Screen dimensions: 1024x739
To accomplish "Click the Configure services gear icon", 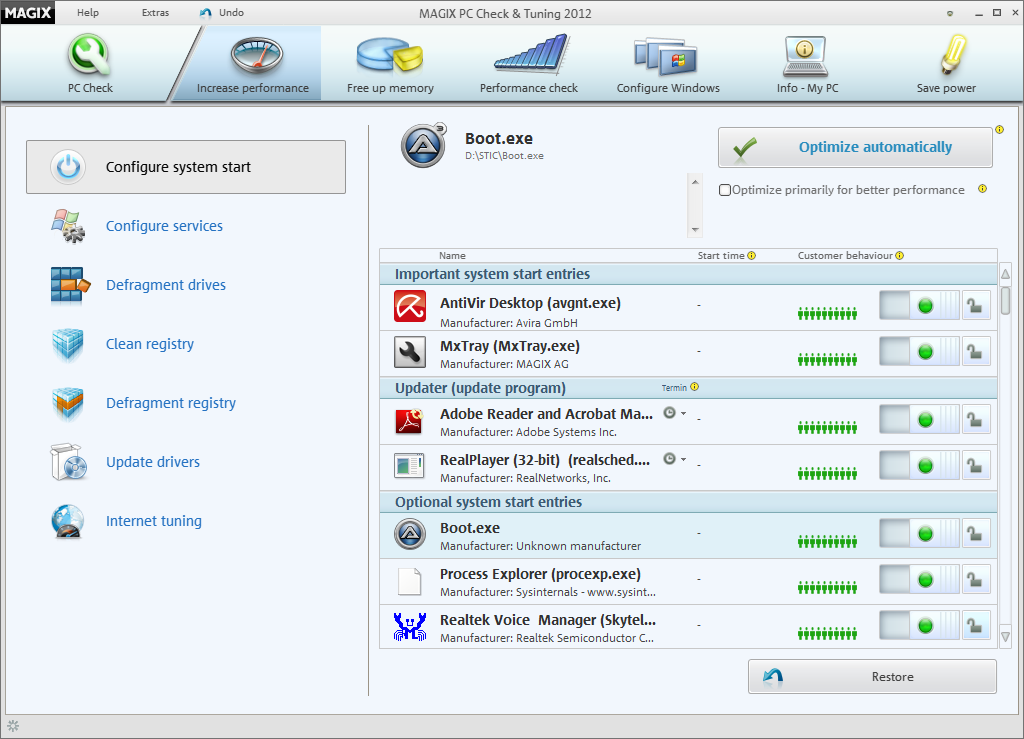I will coord(68,226).
